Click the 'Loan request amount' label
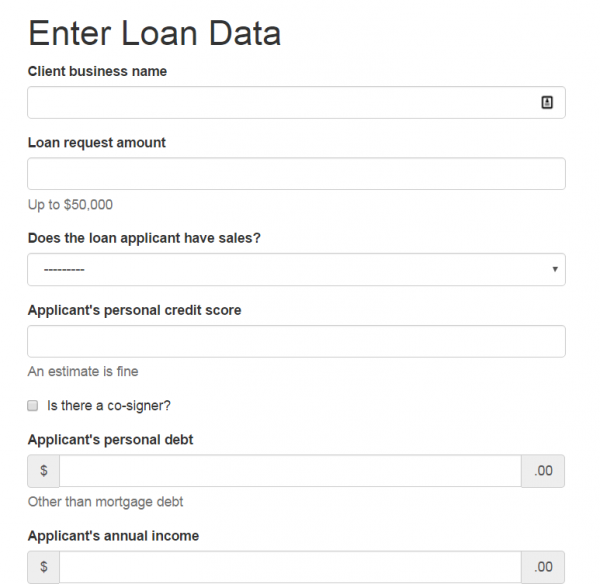 (x=96, y=142)
